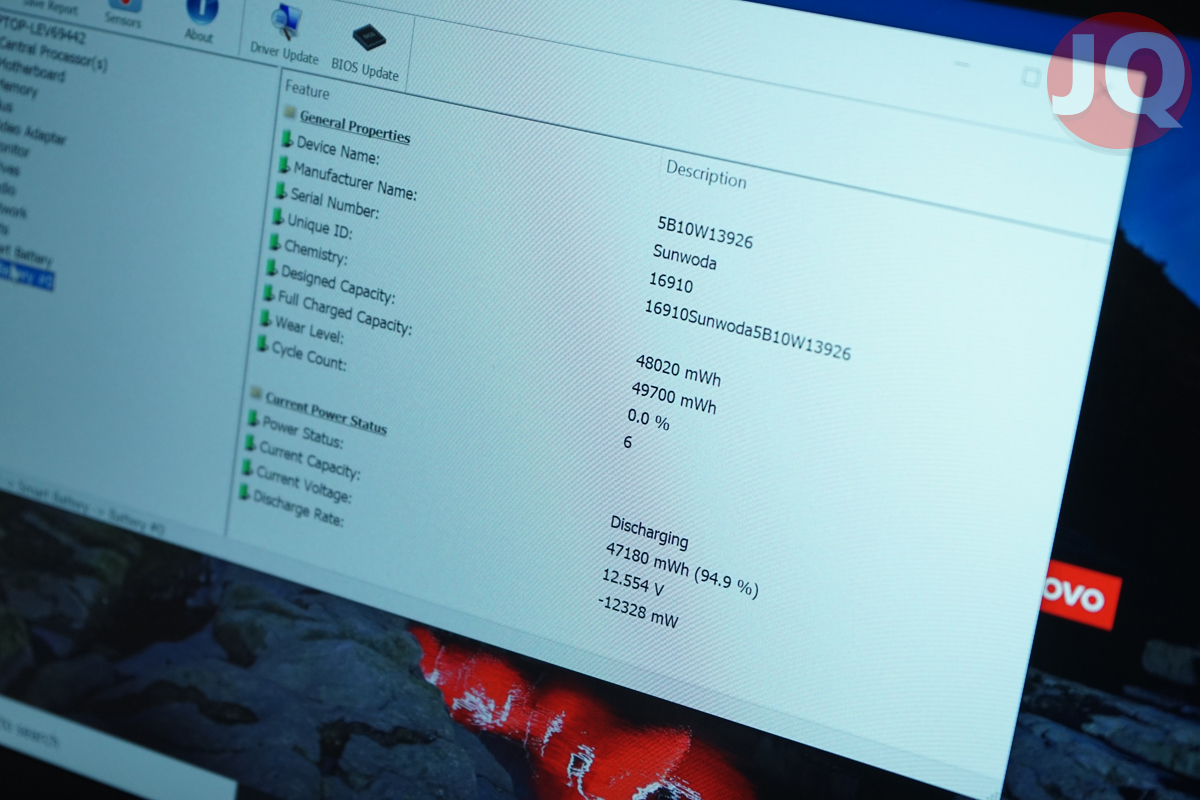Click green icon next to Designed Capacity
Screen dimensions: 1200x800
[272, 268]
